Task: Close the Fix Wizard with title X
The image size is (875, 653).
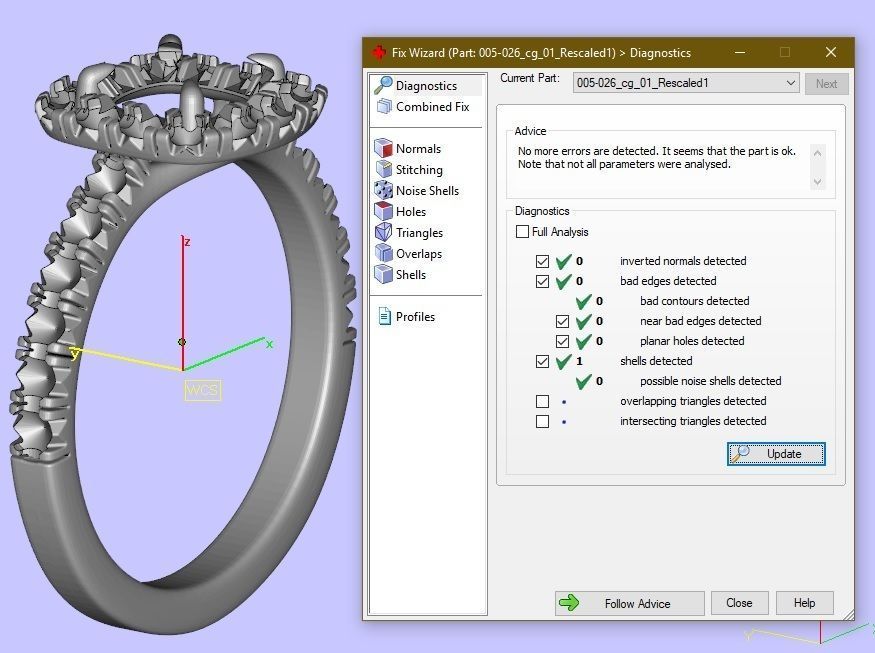Action: [x=830, y=52]
